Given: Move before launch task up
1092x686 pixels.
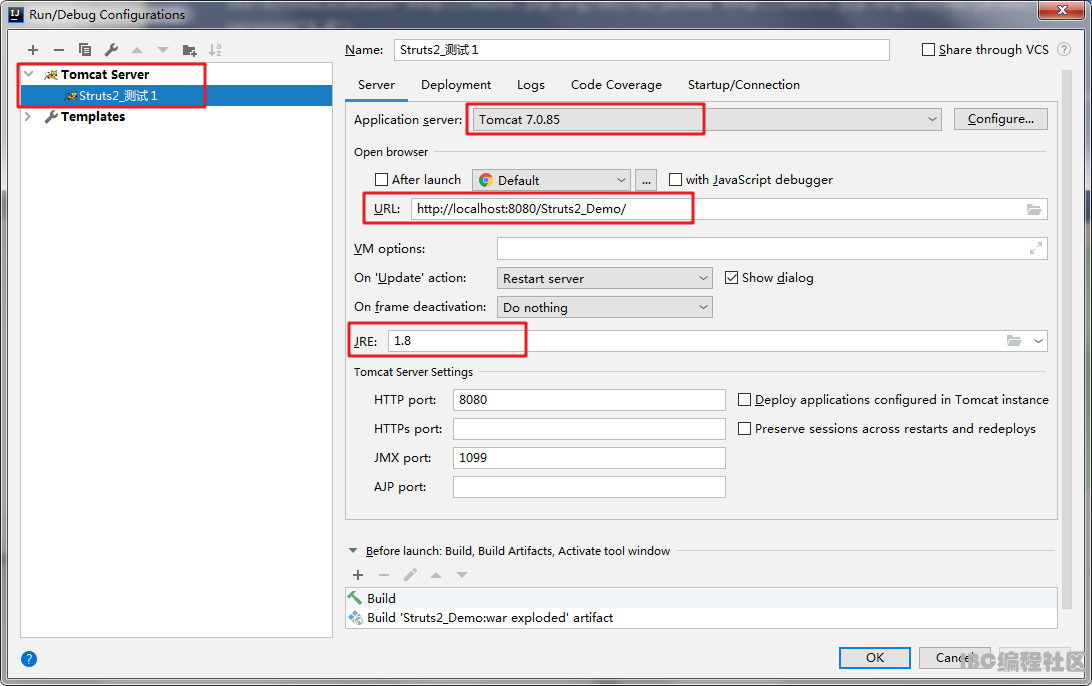Looking at the screenshot, I should [x=436, y=575].
